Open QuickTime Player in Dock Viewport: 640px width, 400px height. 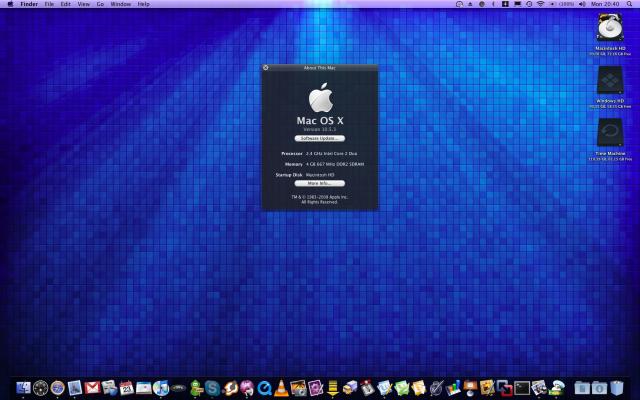264,388
